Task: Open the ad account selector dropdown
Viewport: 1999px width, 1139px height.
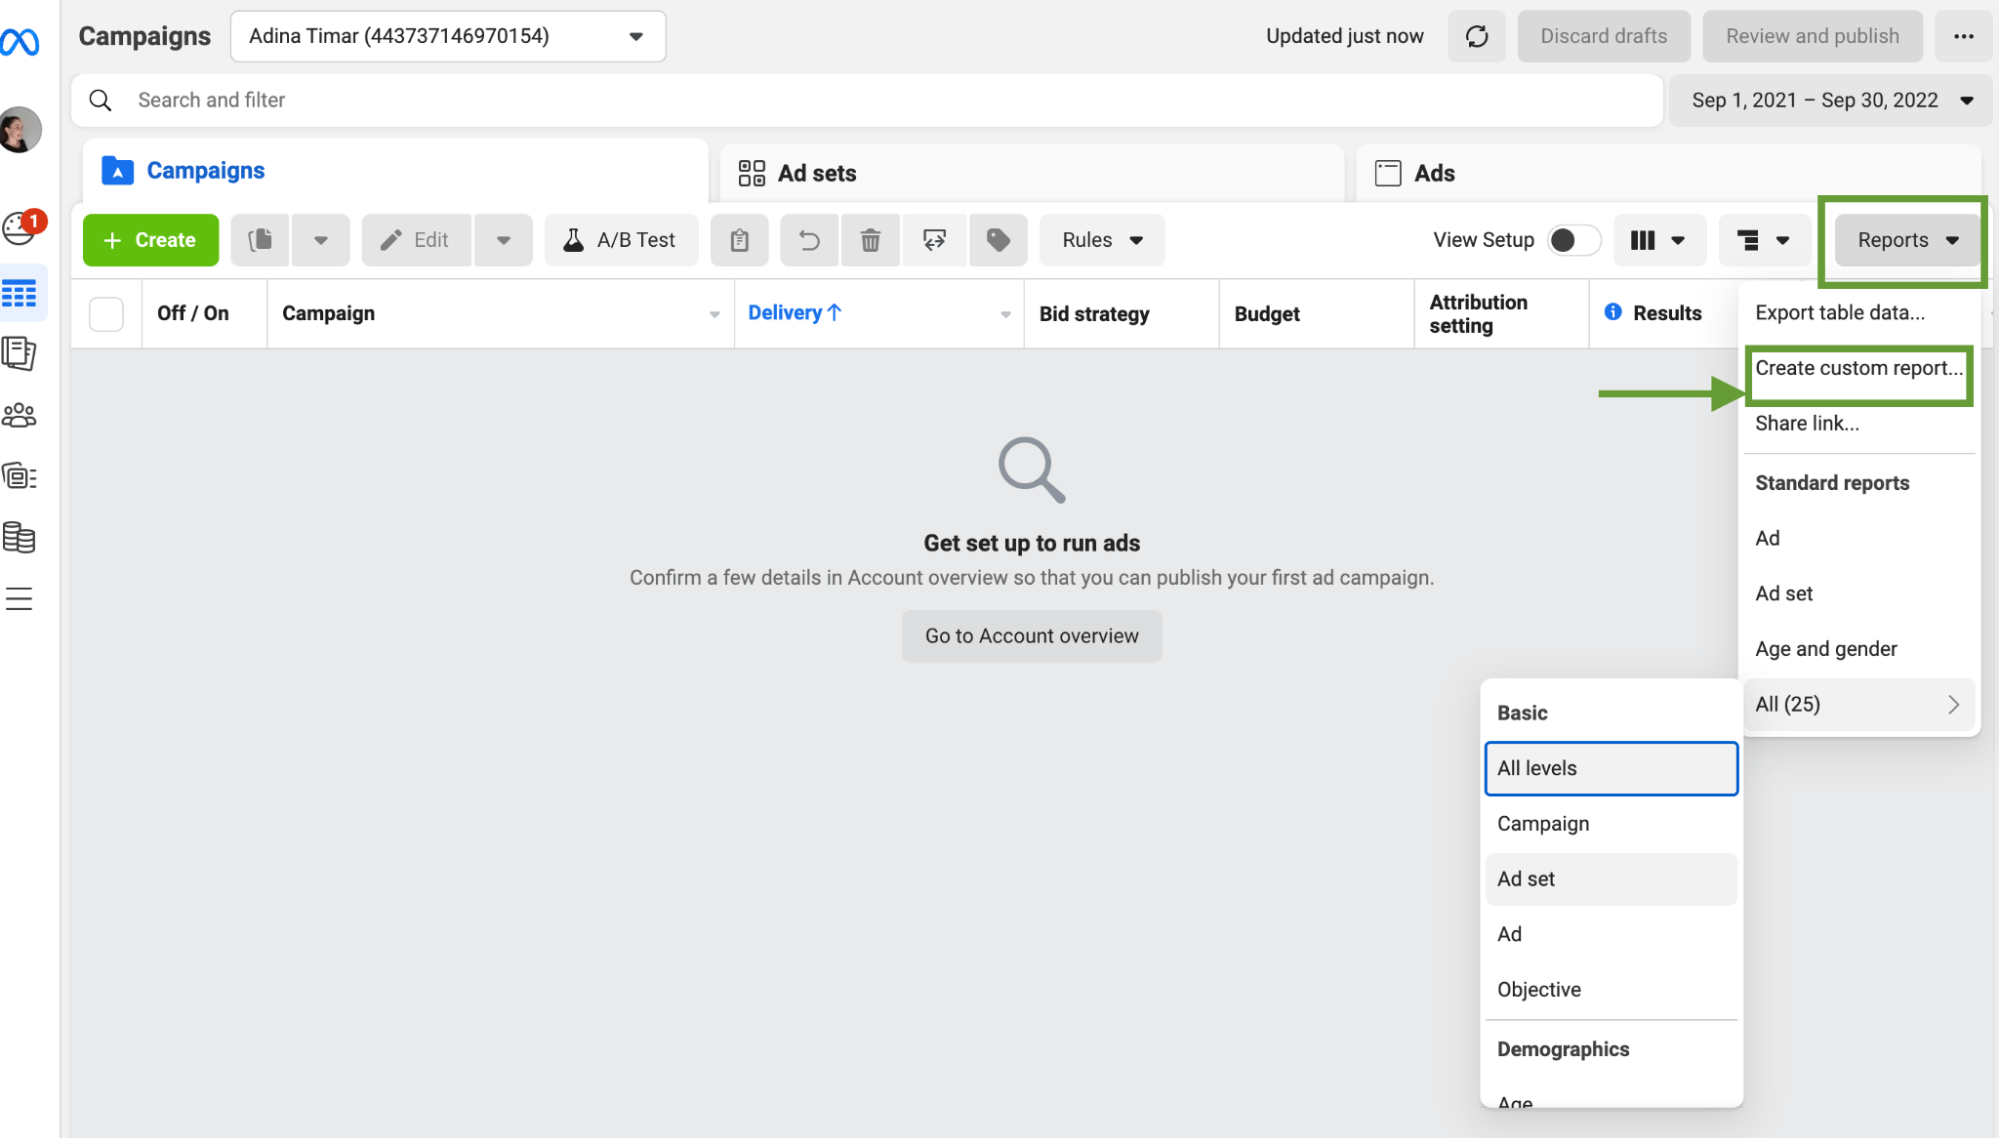Action: tap(448, 37)
